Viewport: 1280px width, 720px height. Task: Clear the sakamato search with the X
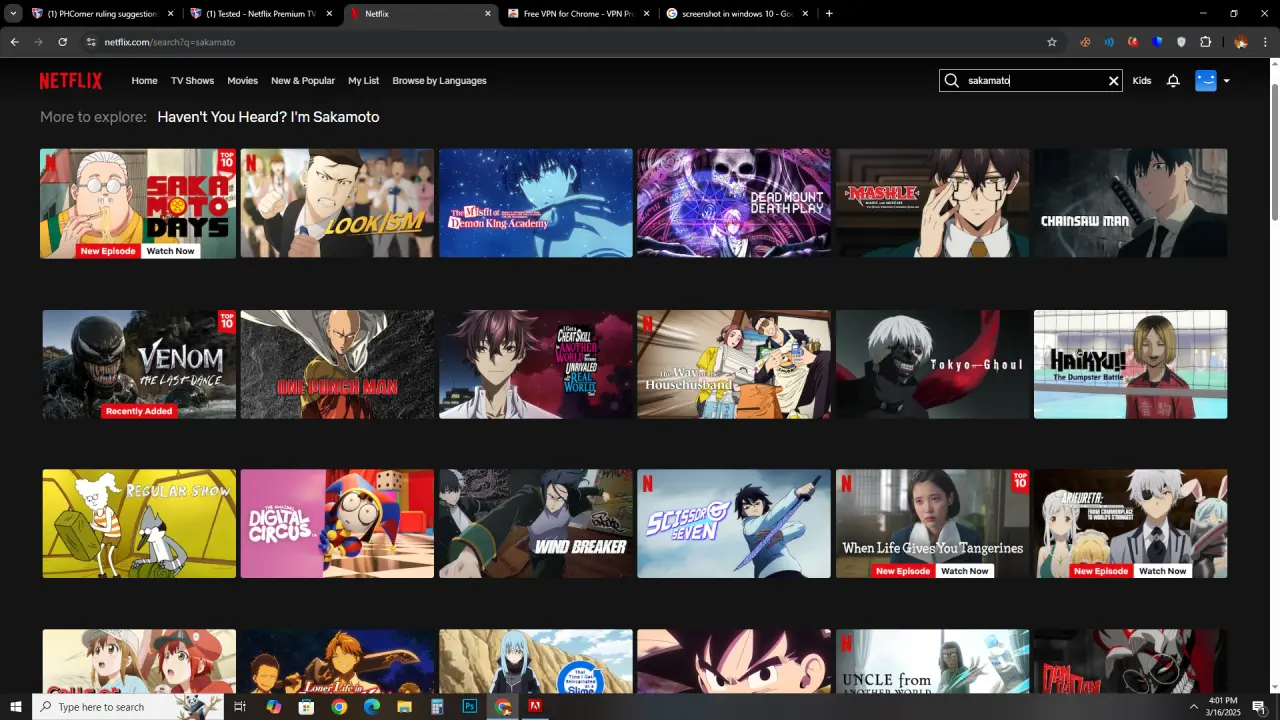pos(1113,81)
